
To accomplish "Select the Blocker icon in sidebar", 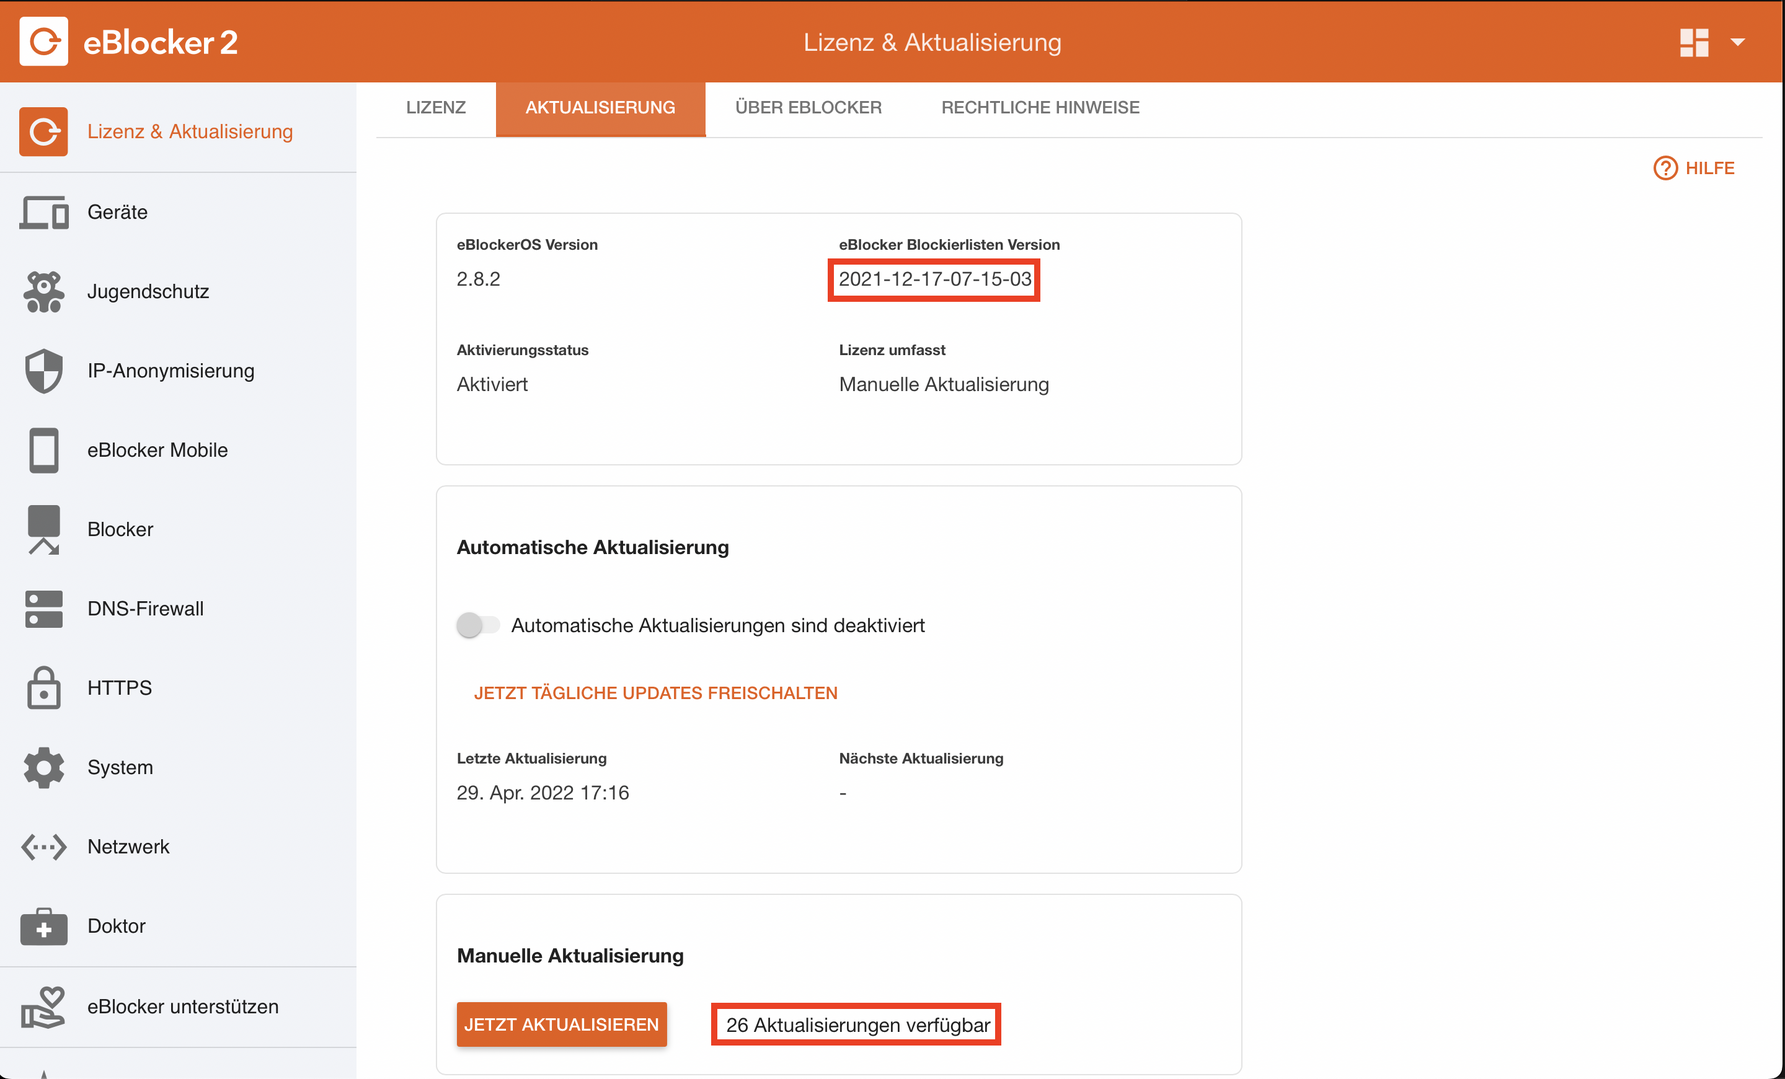I will coord(44,530).
